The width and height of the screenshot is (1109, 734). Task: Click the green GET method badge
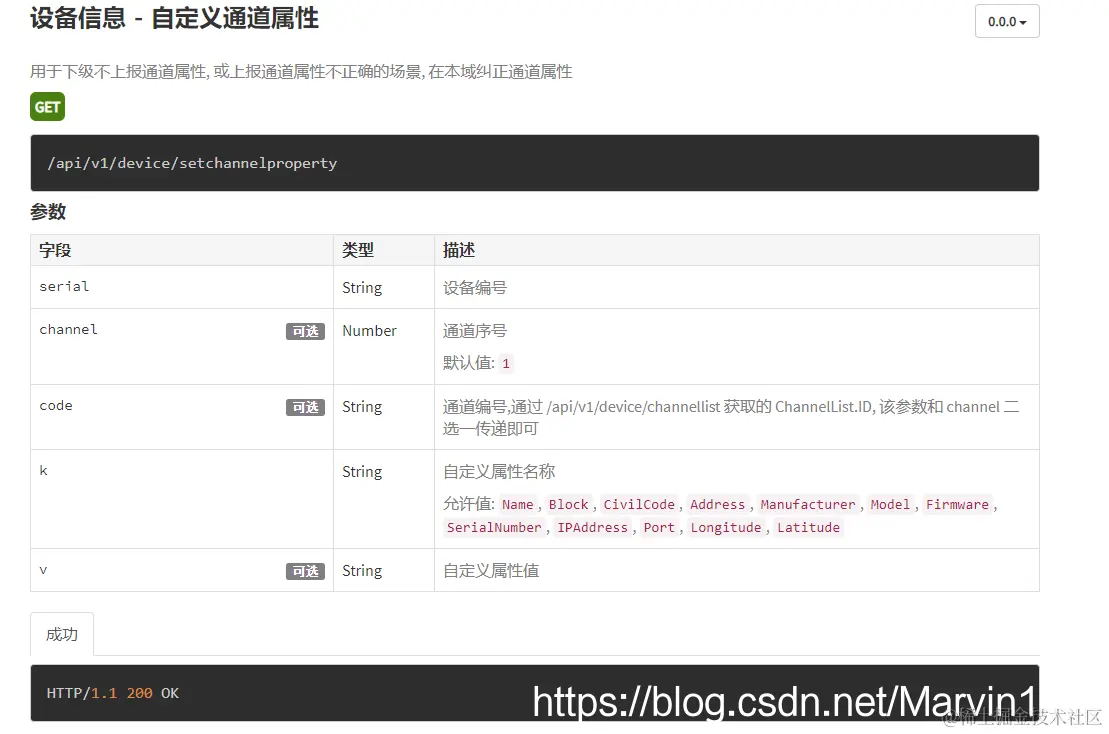pos(47,107)
